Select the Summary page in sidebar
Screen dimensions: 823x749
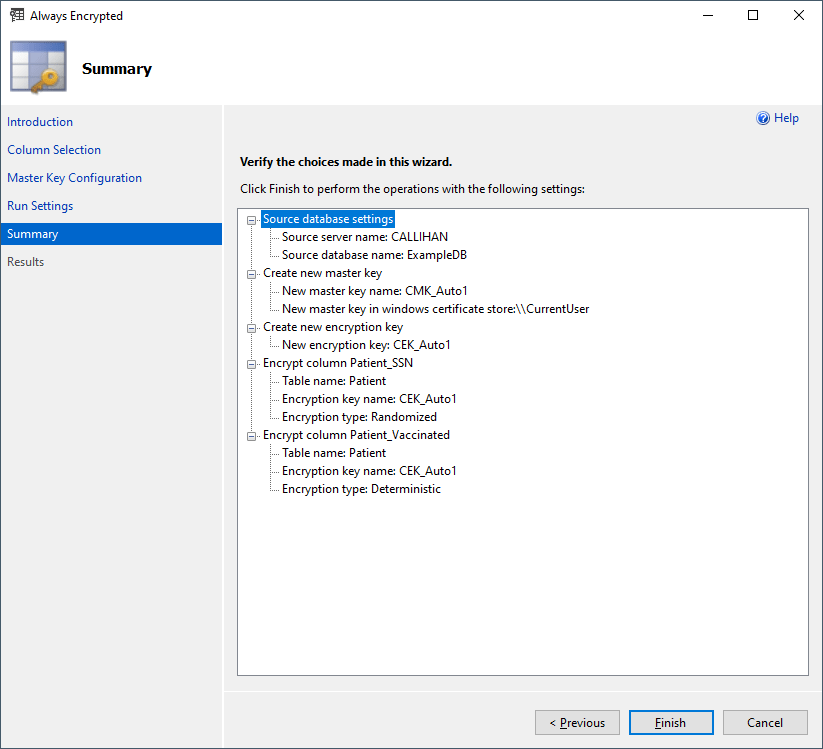(x=33, y=234)
